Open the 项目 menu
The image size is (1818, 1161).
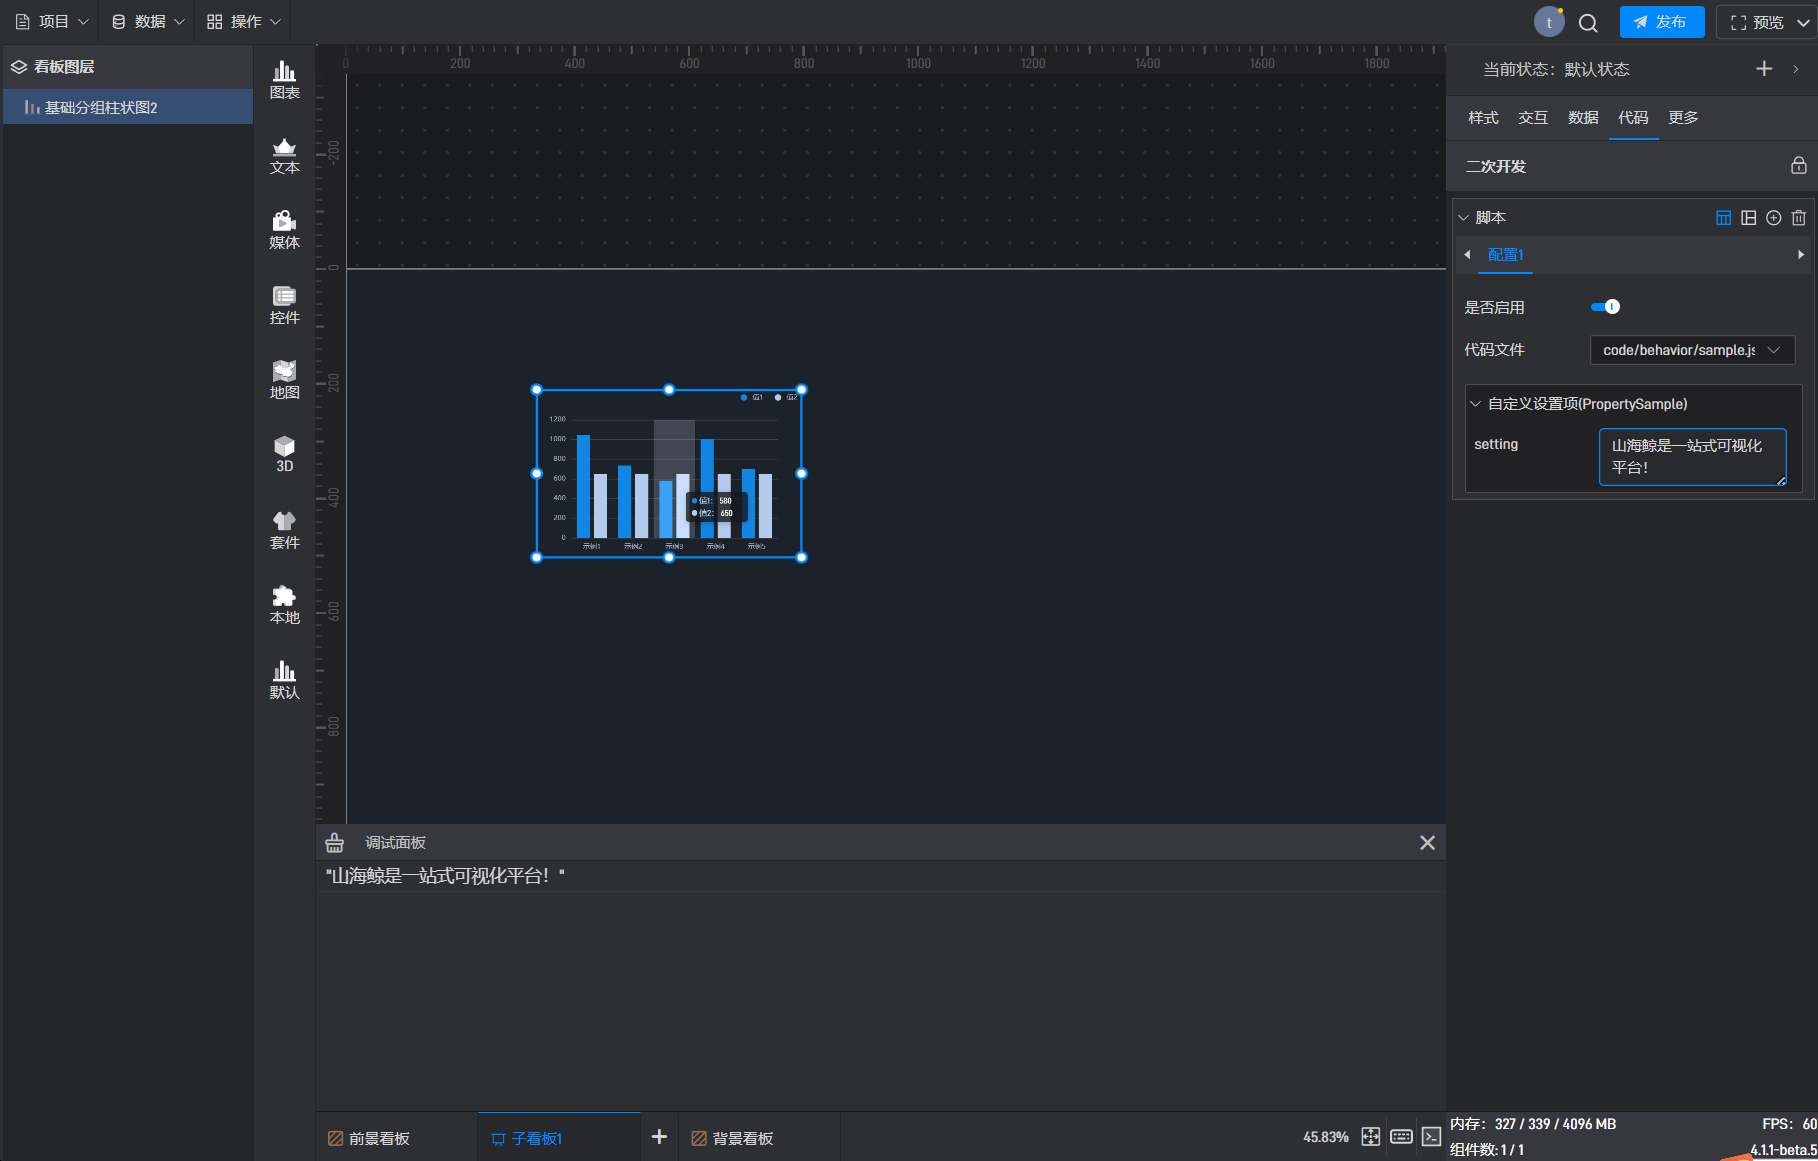tap(52, 22)
